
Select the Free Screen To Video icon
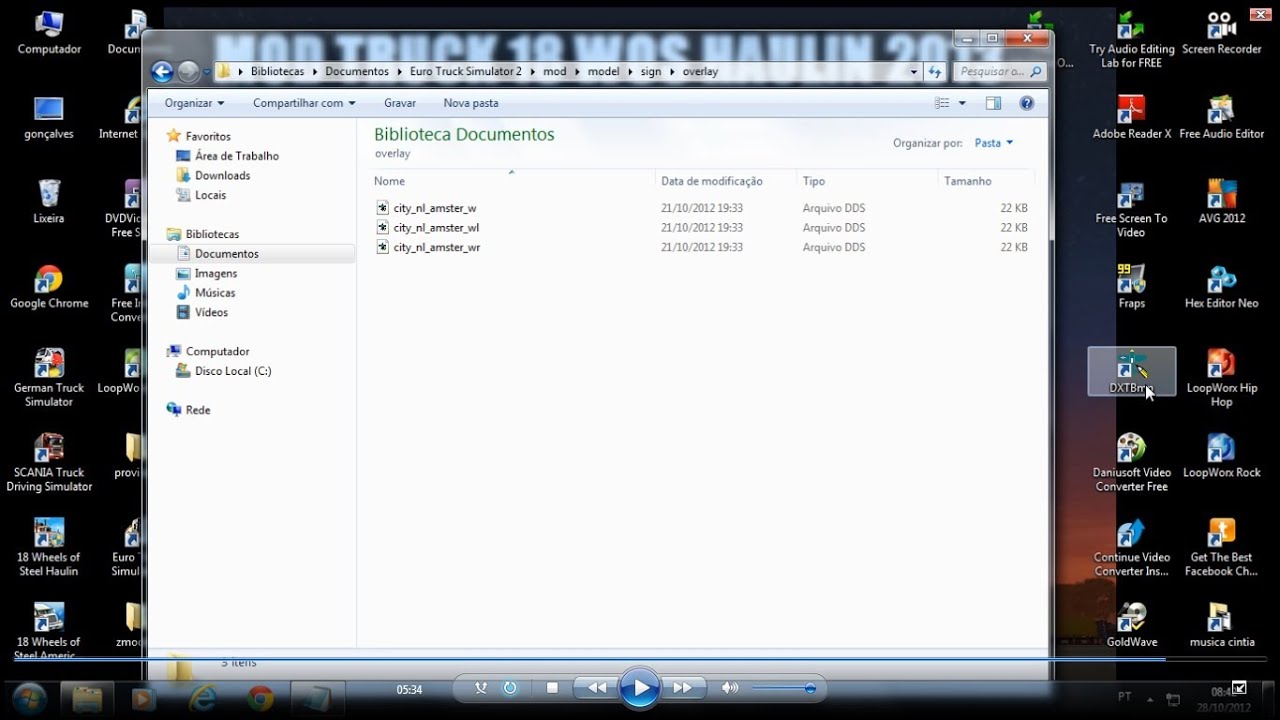point(1131,209)
